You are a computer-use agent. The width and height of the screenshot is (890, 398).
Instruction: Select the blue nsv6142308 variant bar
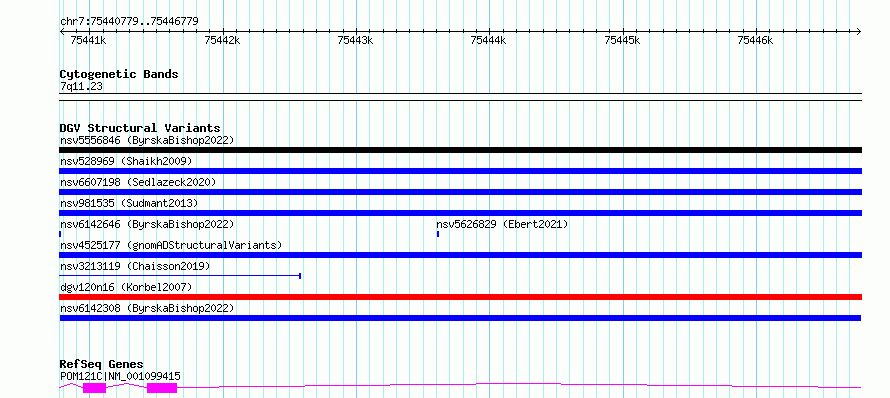[460, 318]
